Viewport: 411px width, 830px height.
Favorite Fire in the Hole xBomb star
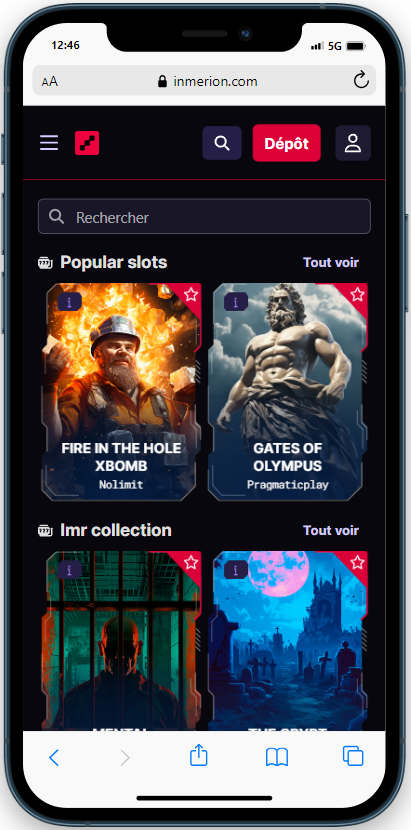tap(191, 294)
